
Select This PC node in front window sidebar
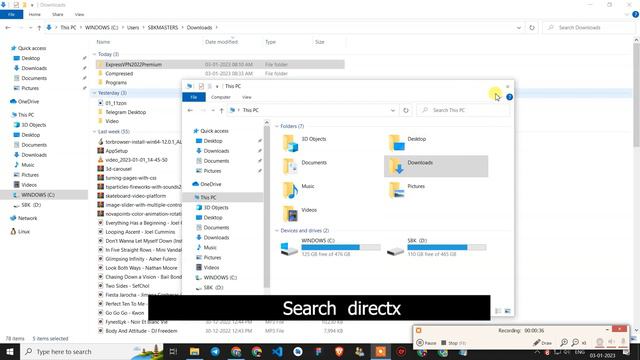(x=208, y=198)
